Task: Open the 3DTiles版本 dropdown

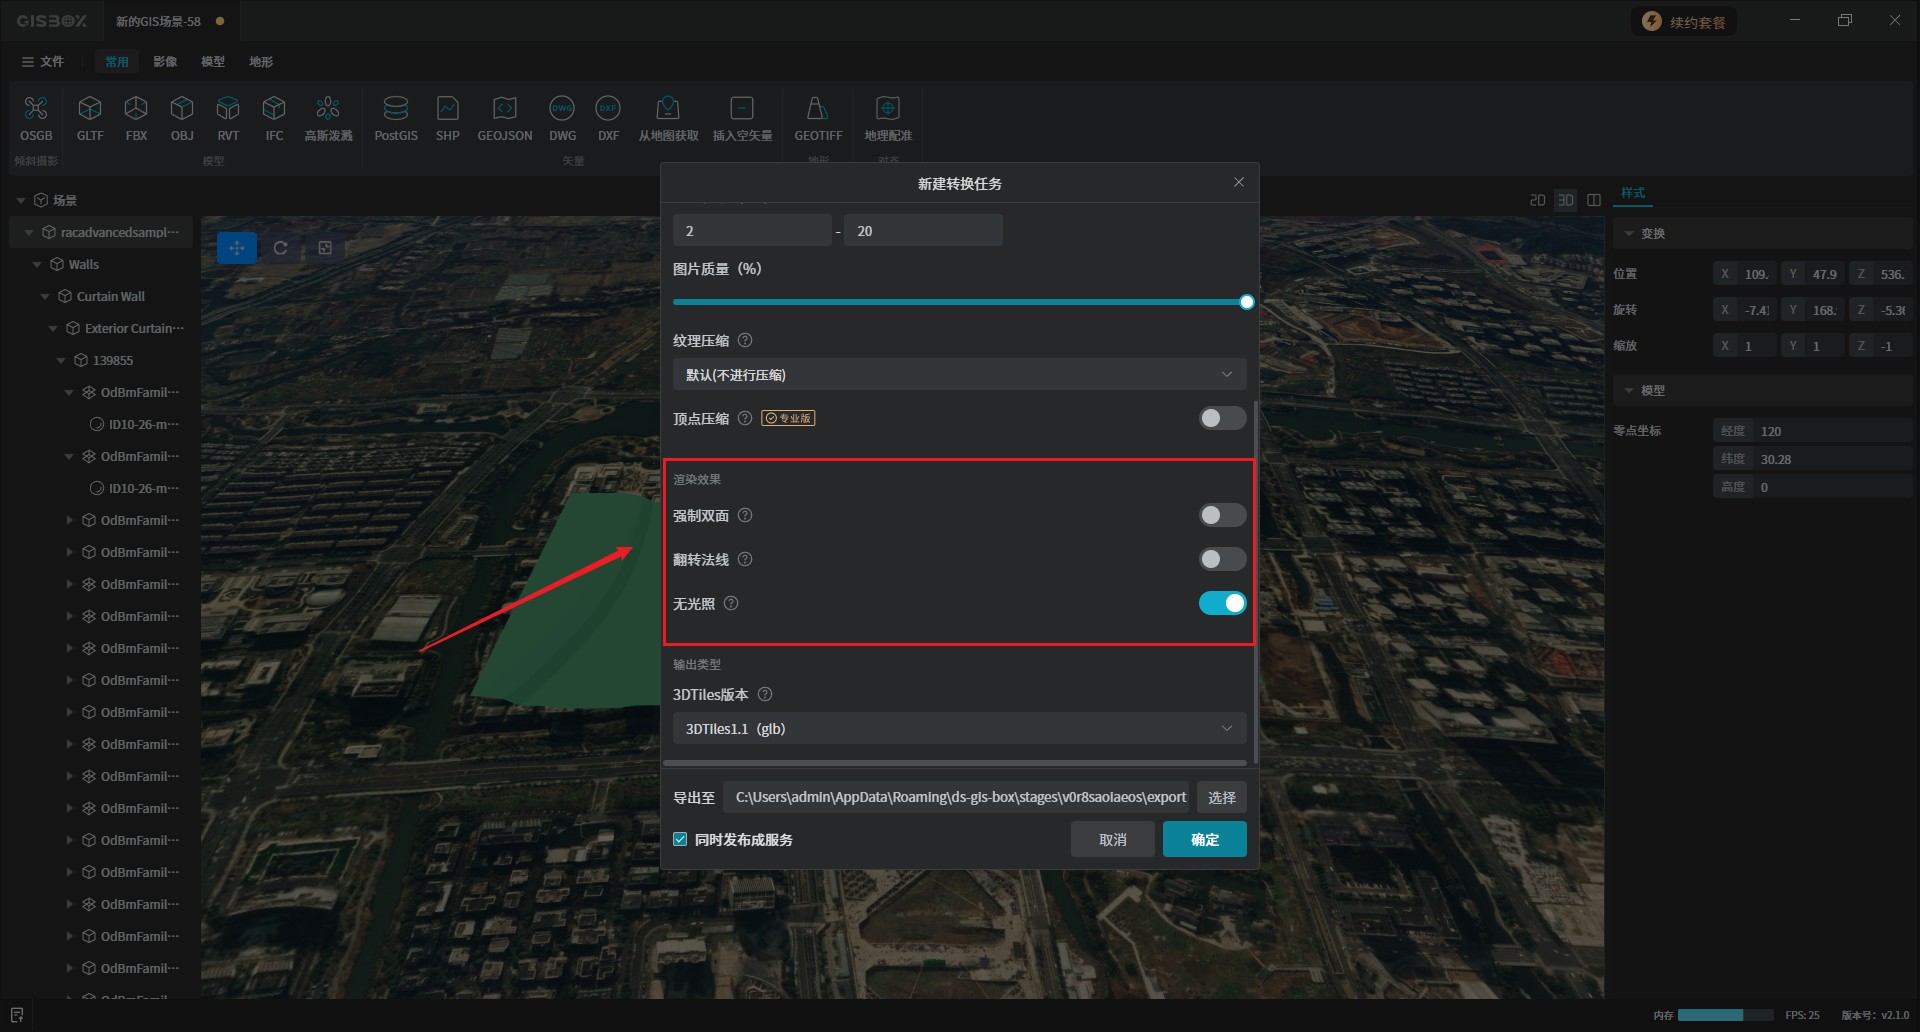Action: [x=958, y=729]
